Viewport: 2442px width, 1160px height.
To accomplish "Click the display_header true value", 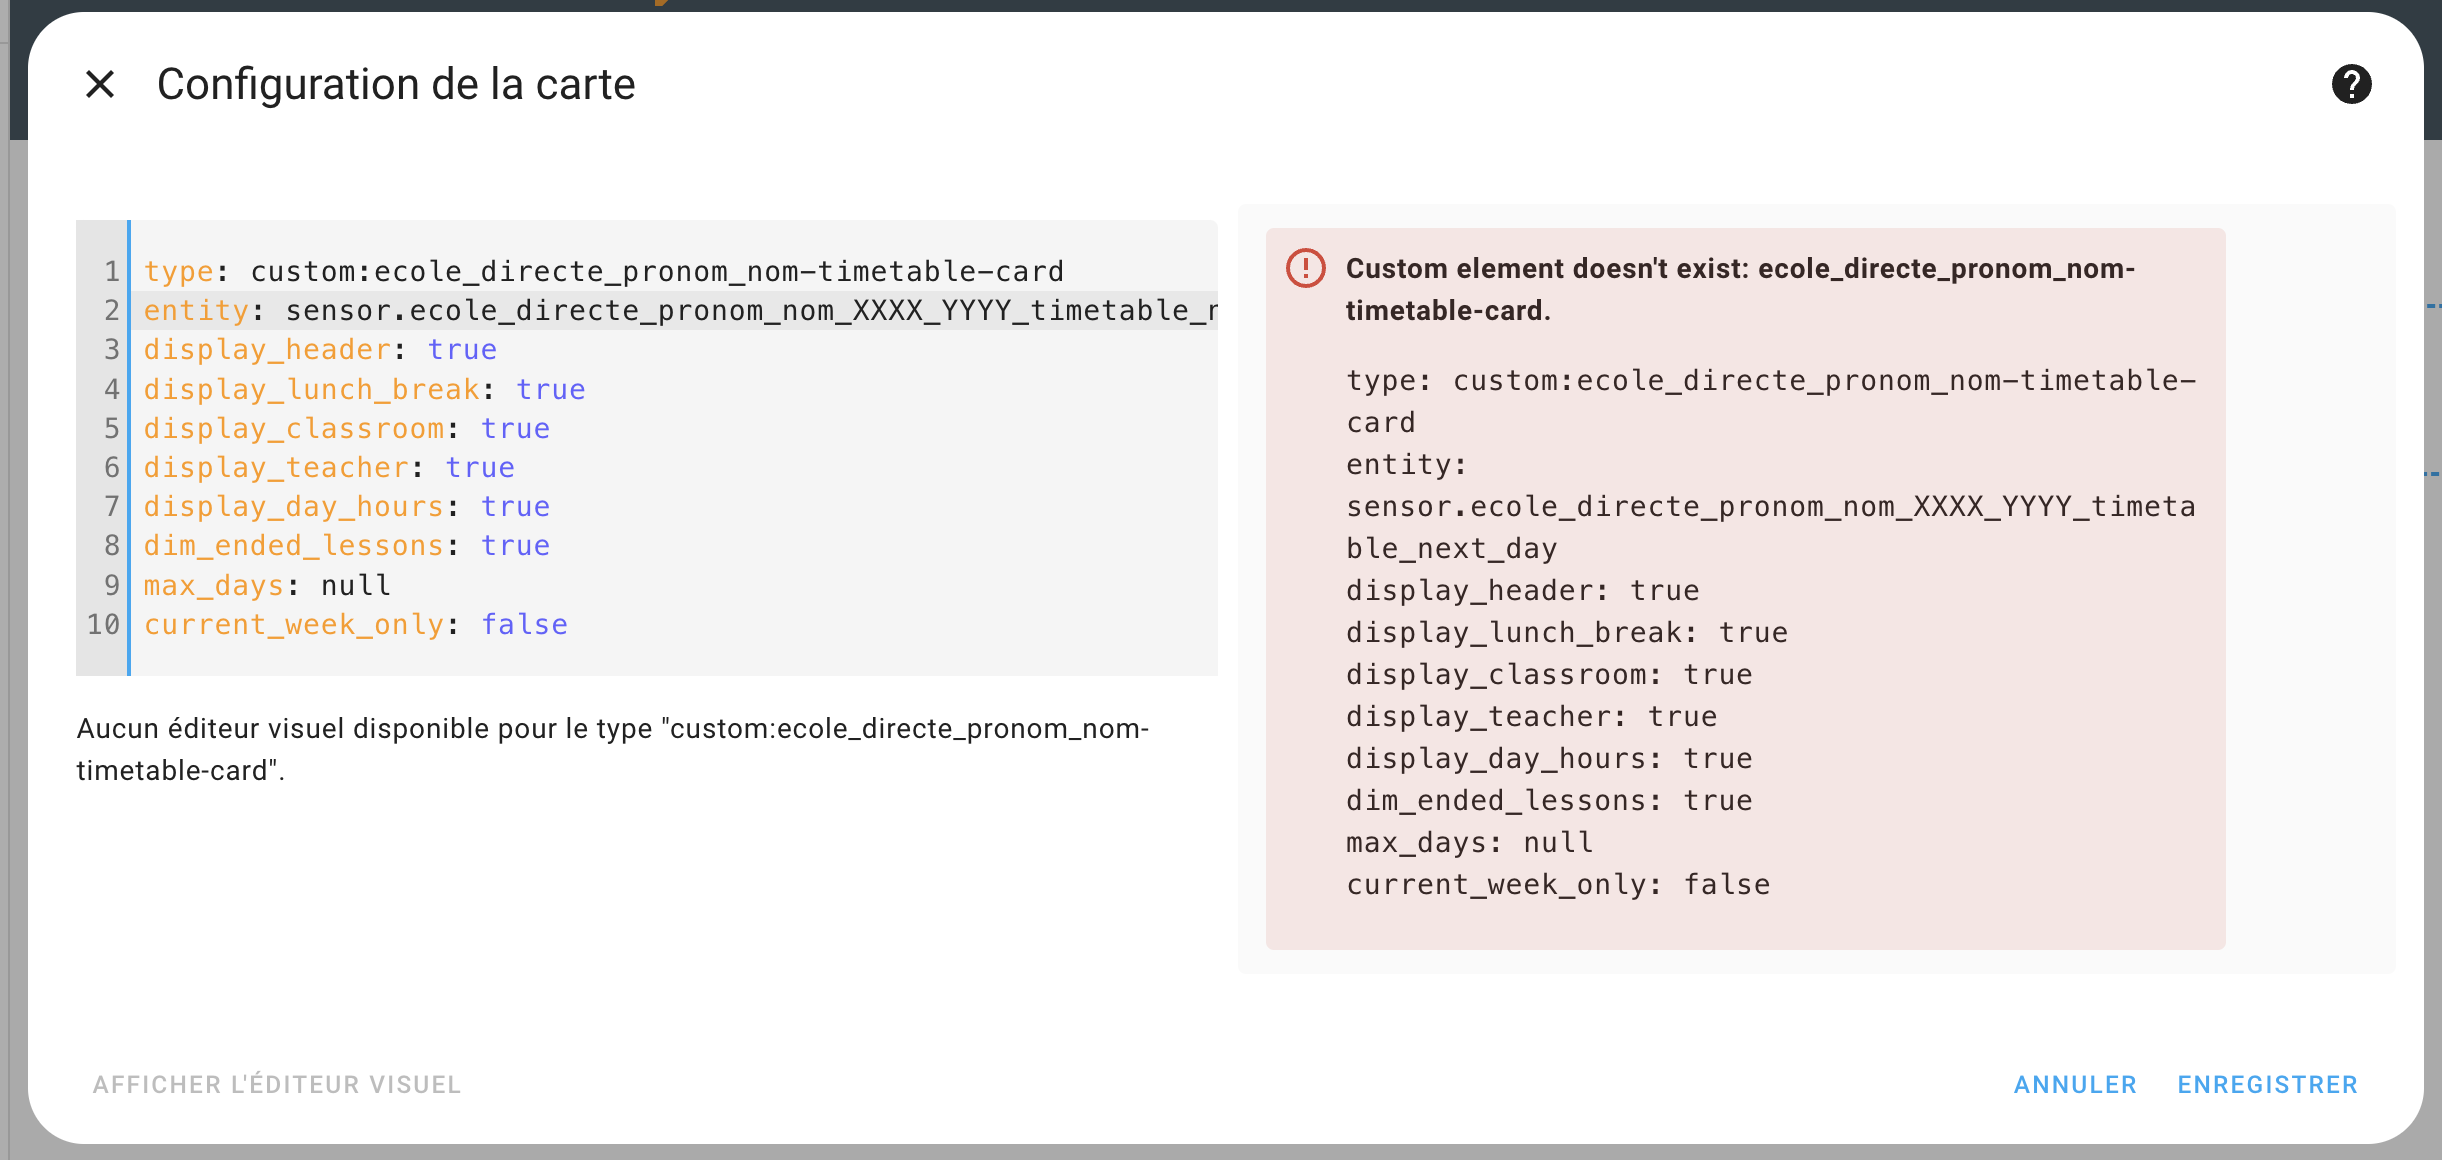I will click(x=462, y=350).
